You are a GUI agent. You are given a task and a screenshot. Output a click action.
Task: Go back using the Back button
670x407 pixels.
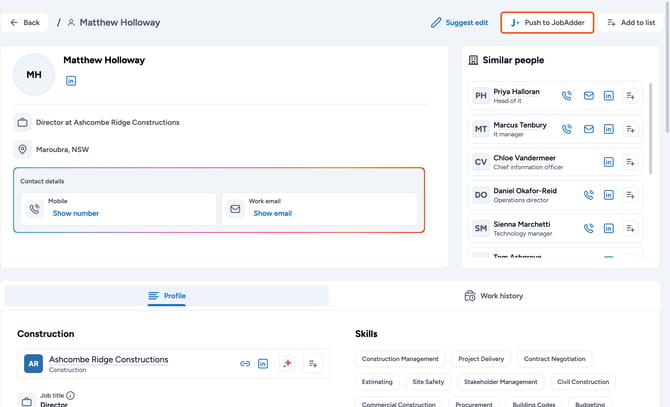tap(25, 23)
